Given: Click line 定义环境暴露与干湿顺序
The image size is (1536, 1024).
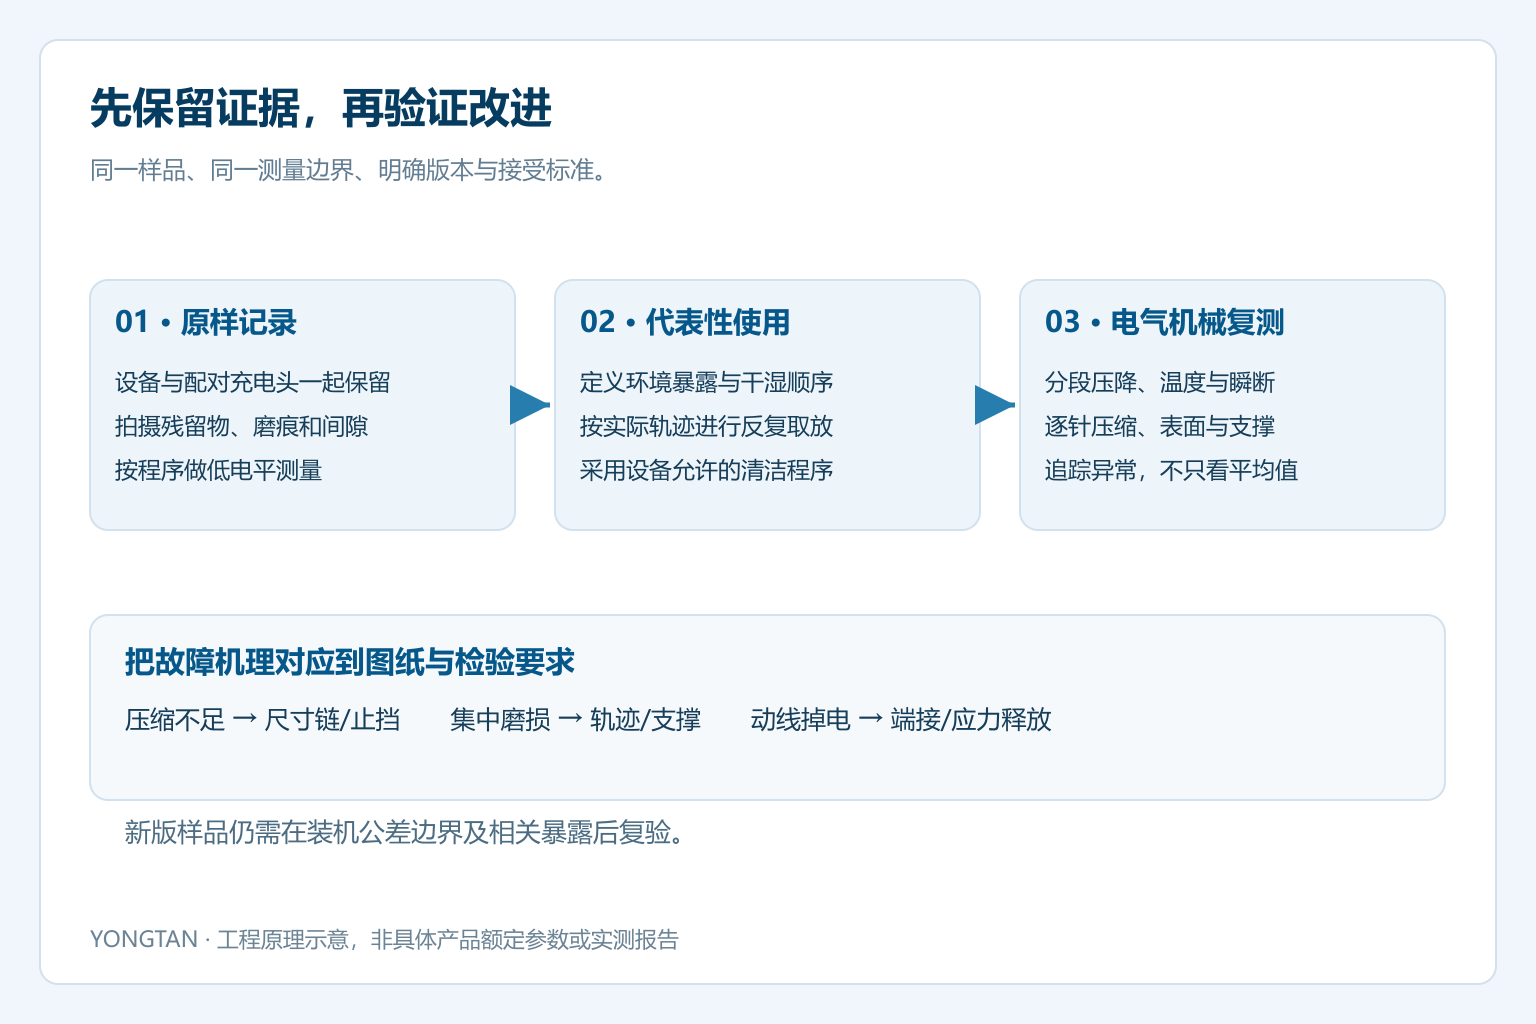Looking at the screenshot, I should click(706, 382).
